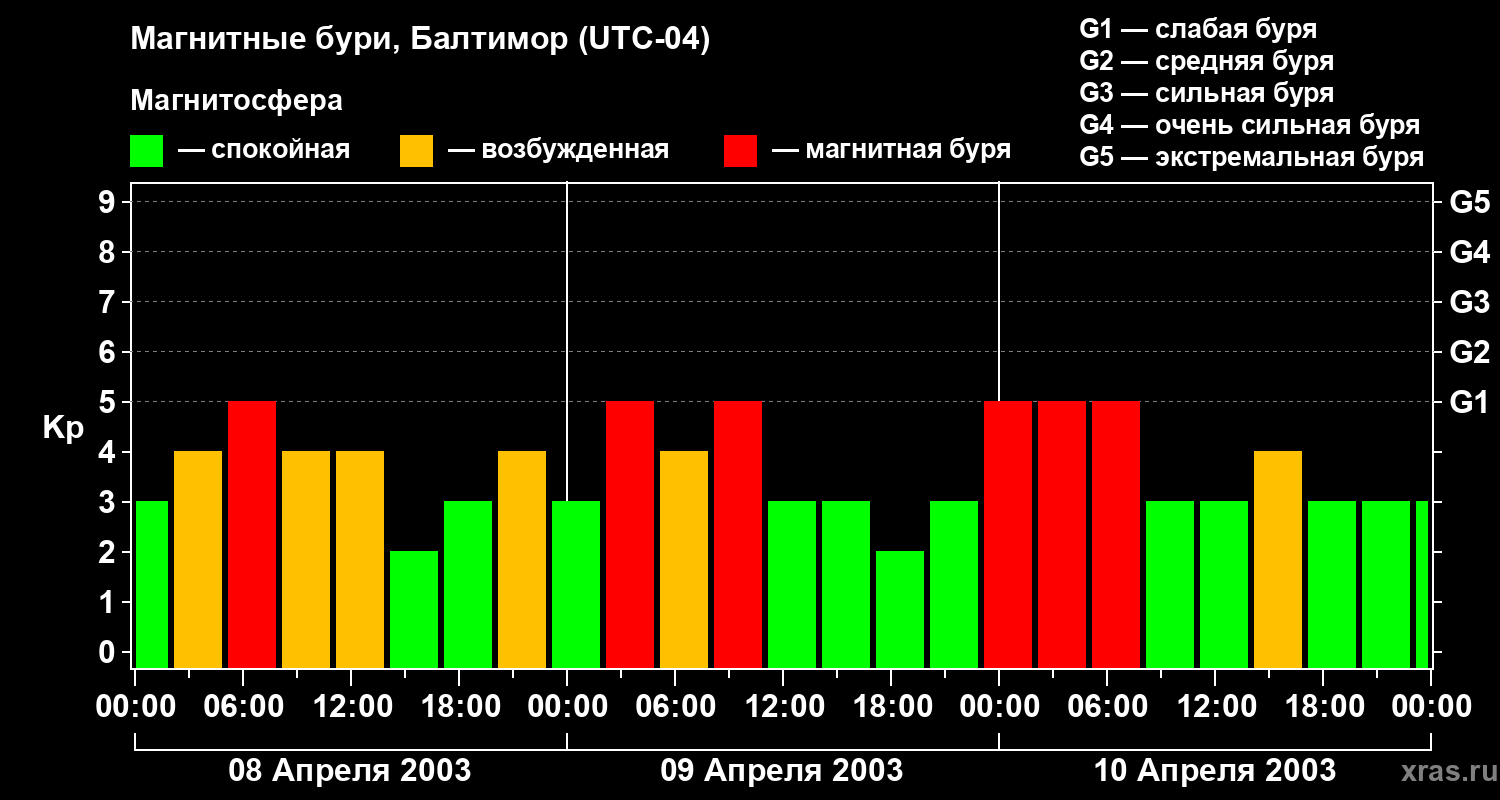Image resolution: width=1500 pixels, height=800 pixels.
Task: Select the orange Kp 4 bar on 09 Апреля
Action: 684,560
